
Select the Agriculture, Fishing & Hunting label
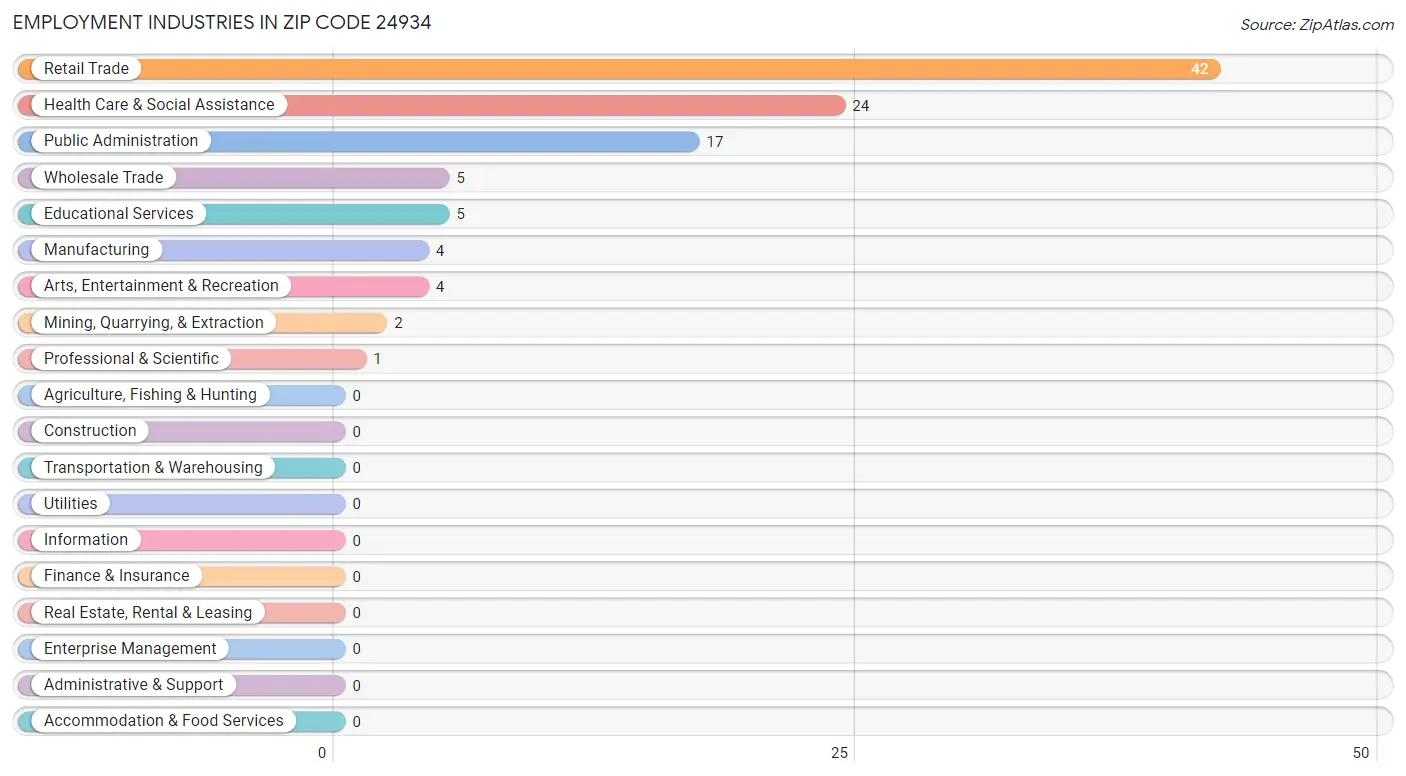[150, 394]
